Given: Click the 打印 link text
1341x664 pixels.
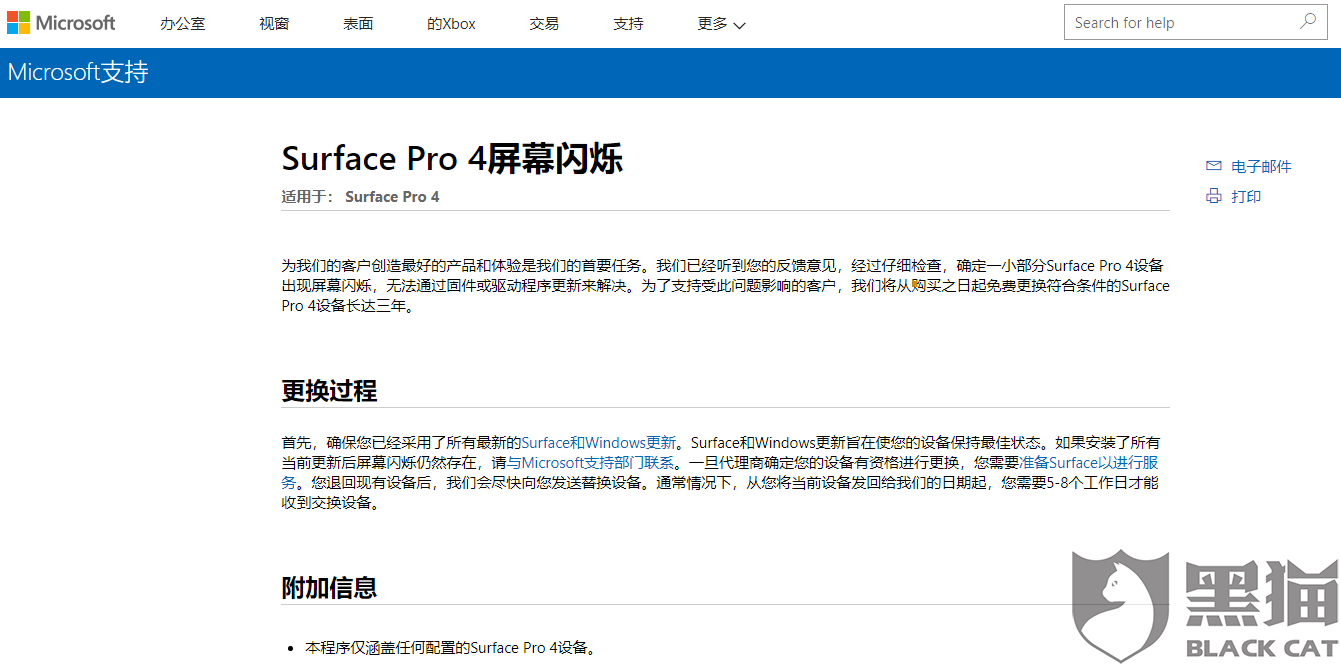Looking at the screenshot, I should pos(1247,196).
